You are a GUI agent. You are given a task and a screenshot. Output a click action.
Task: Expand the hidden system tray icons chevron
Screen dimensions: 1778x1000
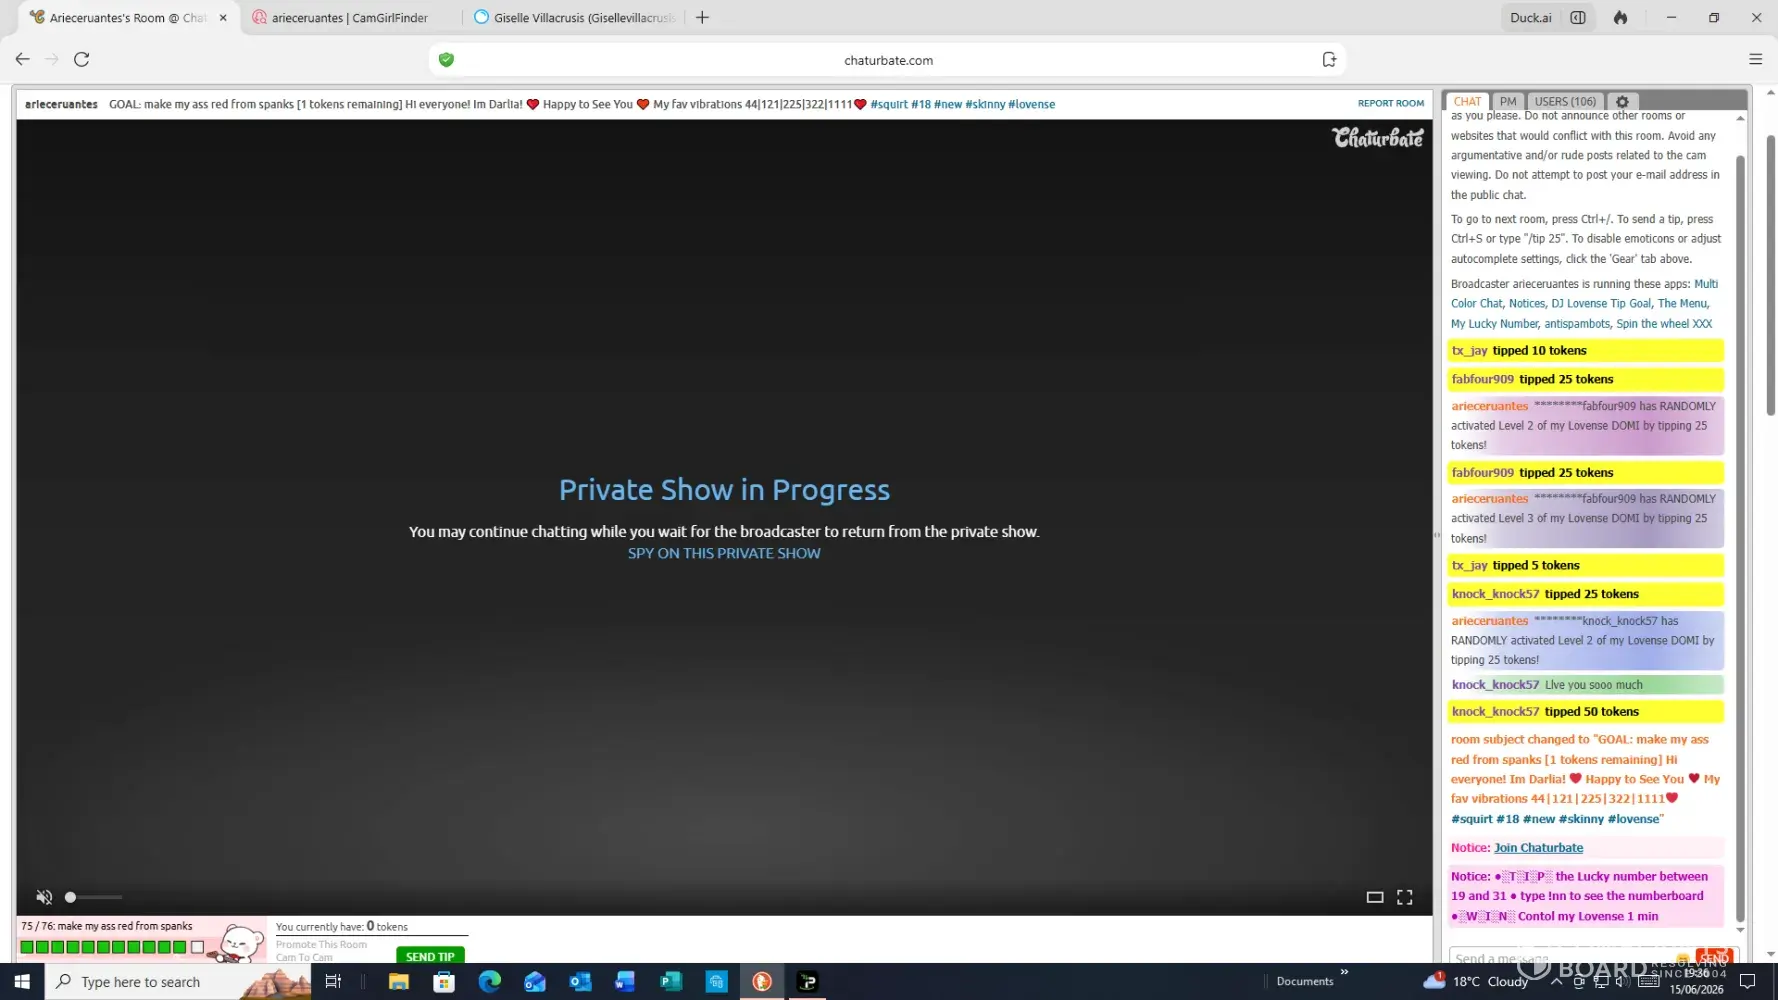1556,982
